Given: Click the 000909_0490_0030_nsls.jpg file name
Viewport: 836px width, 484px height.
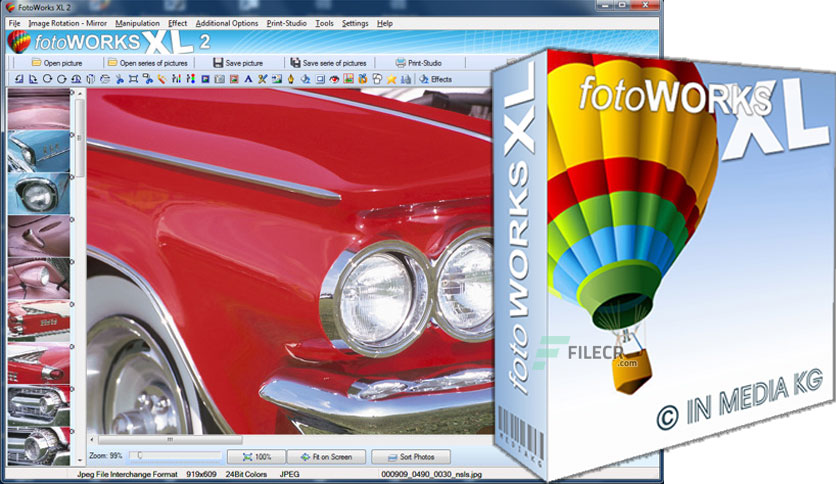Looking at the screenshot, I should pyautogui.click(x=431, y=474).
